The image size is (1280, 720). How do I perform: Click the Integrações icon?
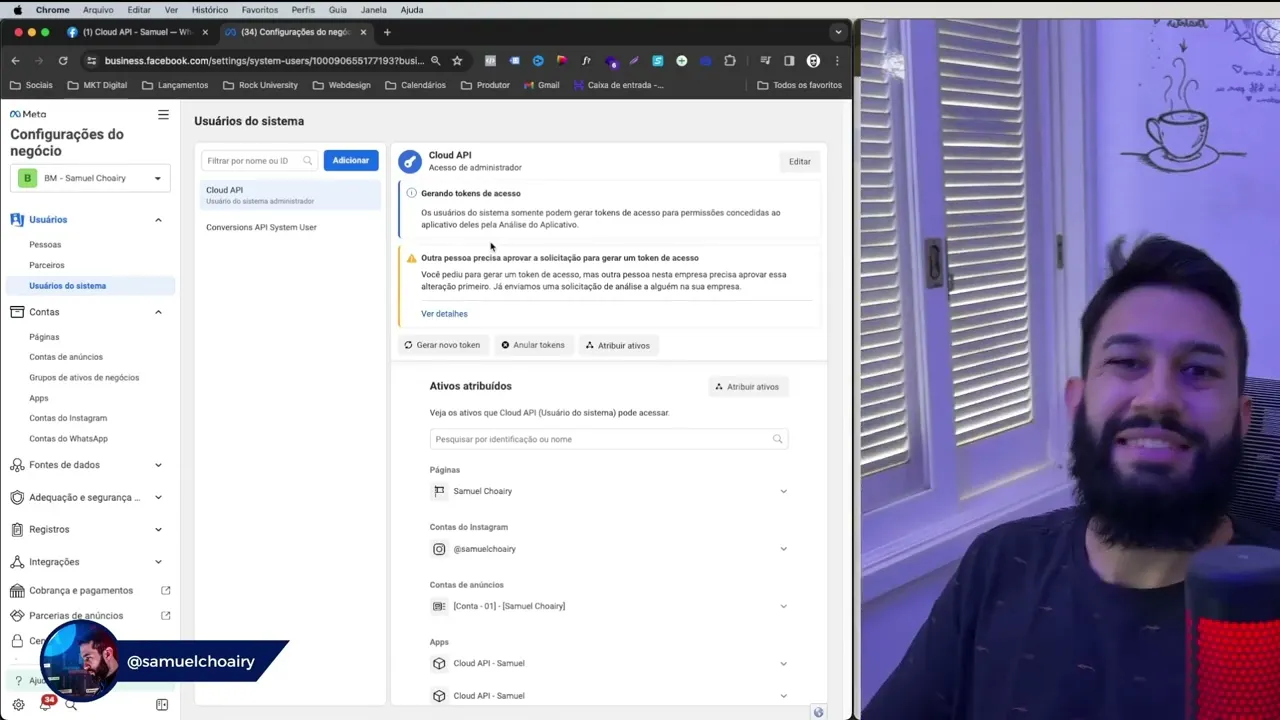[17, 562]
